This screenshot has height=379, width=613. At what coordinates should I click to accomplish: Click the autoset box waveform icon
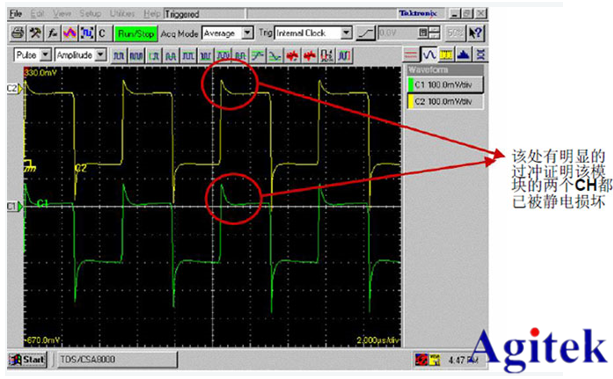click(x=87, y=33)
